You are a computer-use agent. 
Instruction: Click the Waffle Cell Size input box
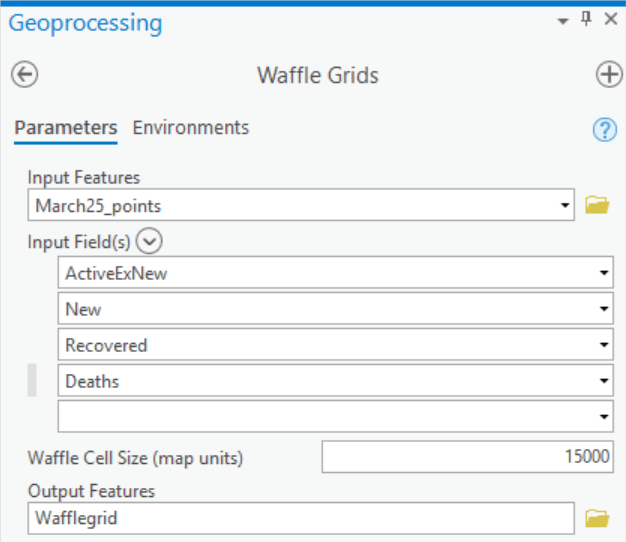[x=467, y=457]
